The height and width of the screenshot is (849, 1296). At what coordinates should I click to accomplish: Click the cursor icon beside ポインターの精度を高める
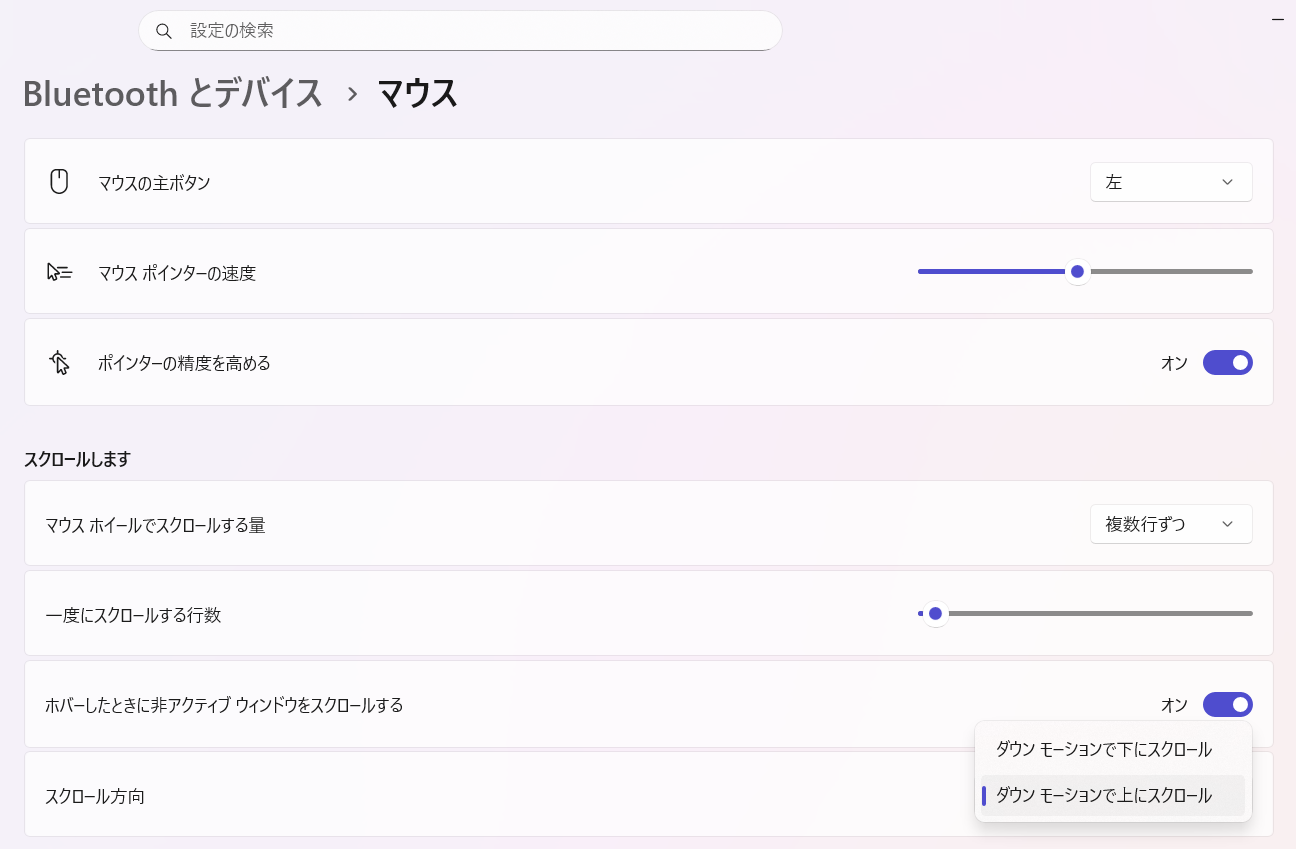pyautogui.click(x=59, y=362)
